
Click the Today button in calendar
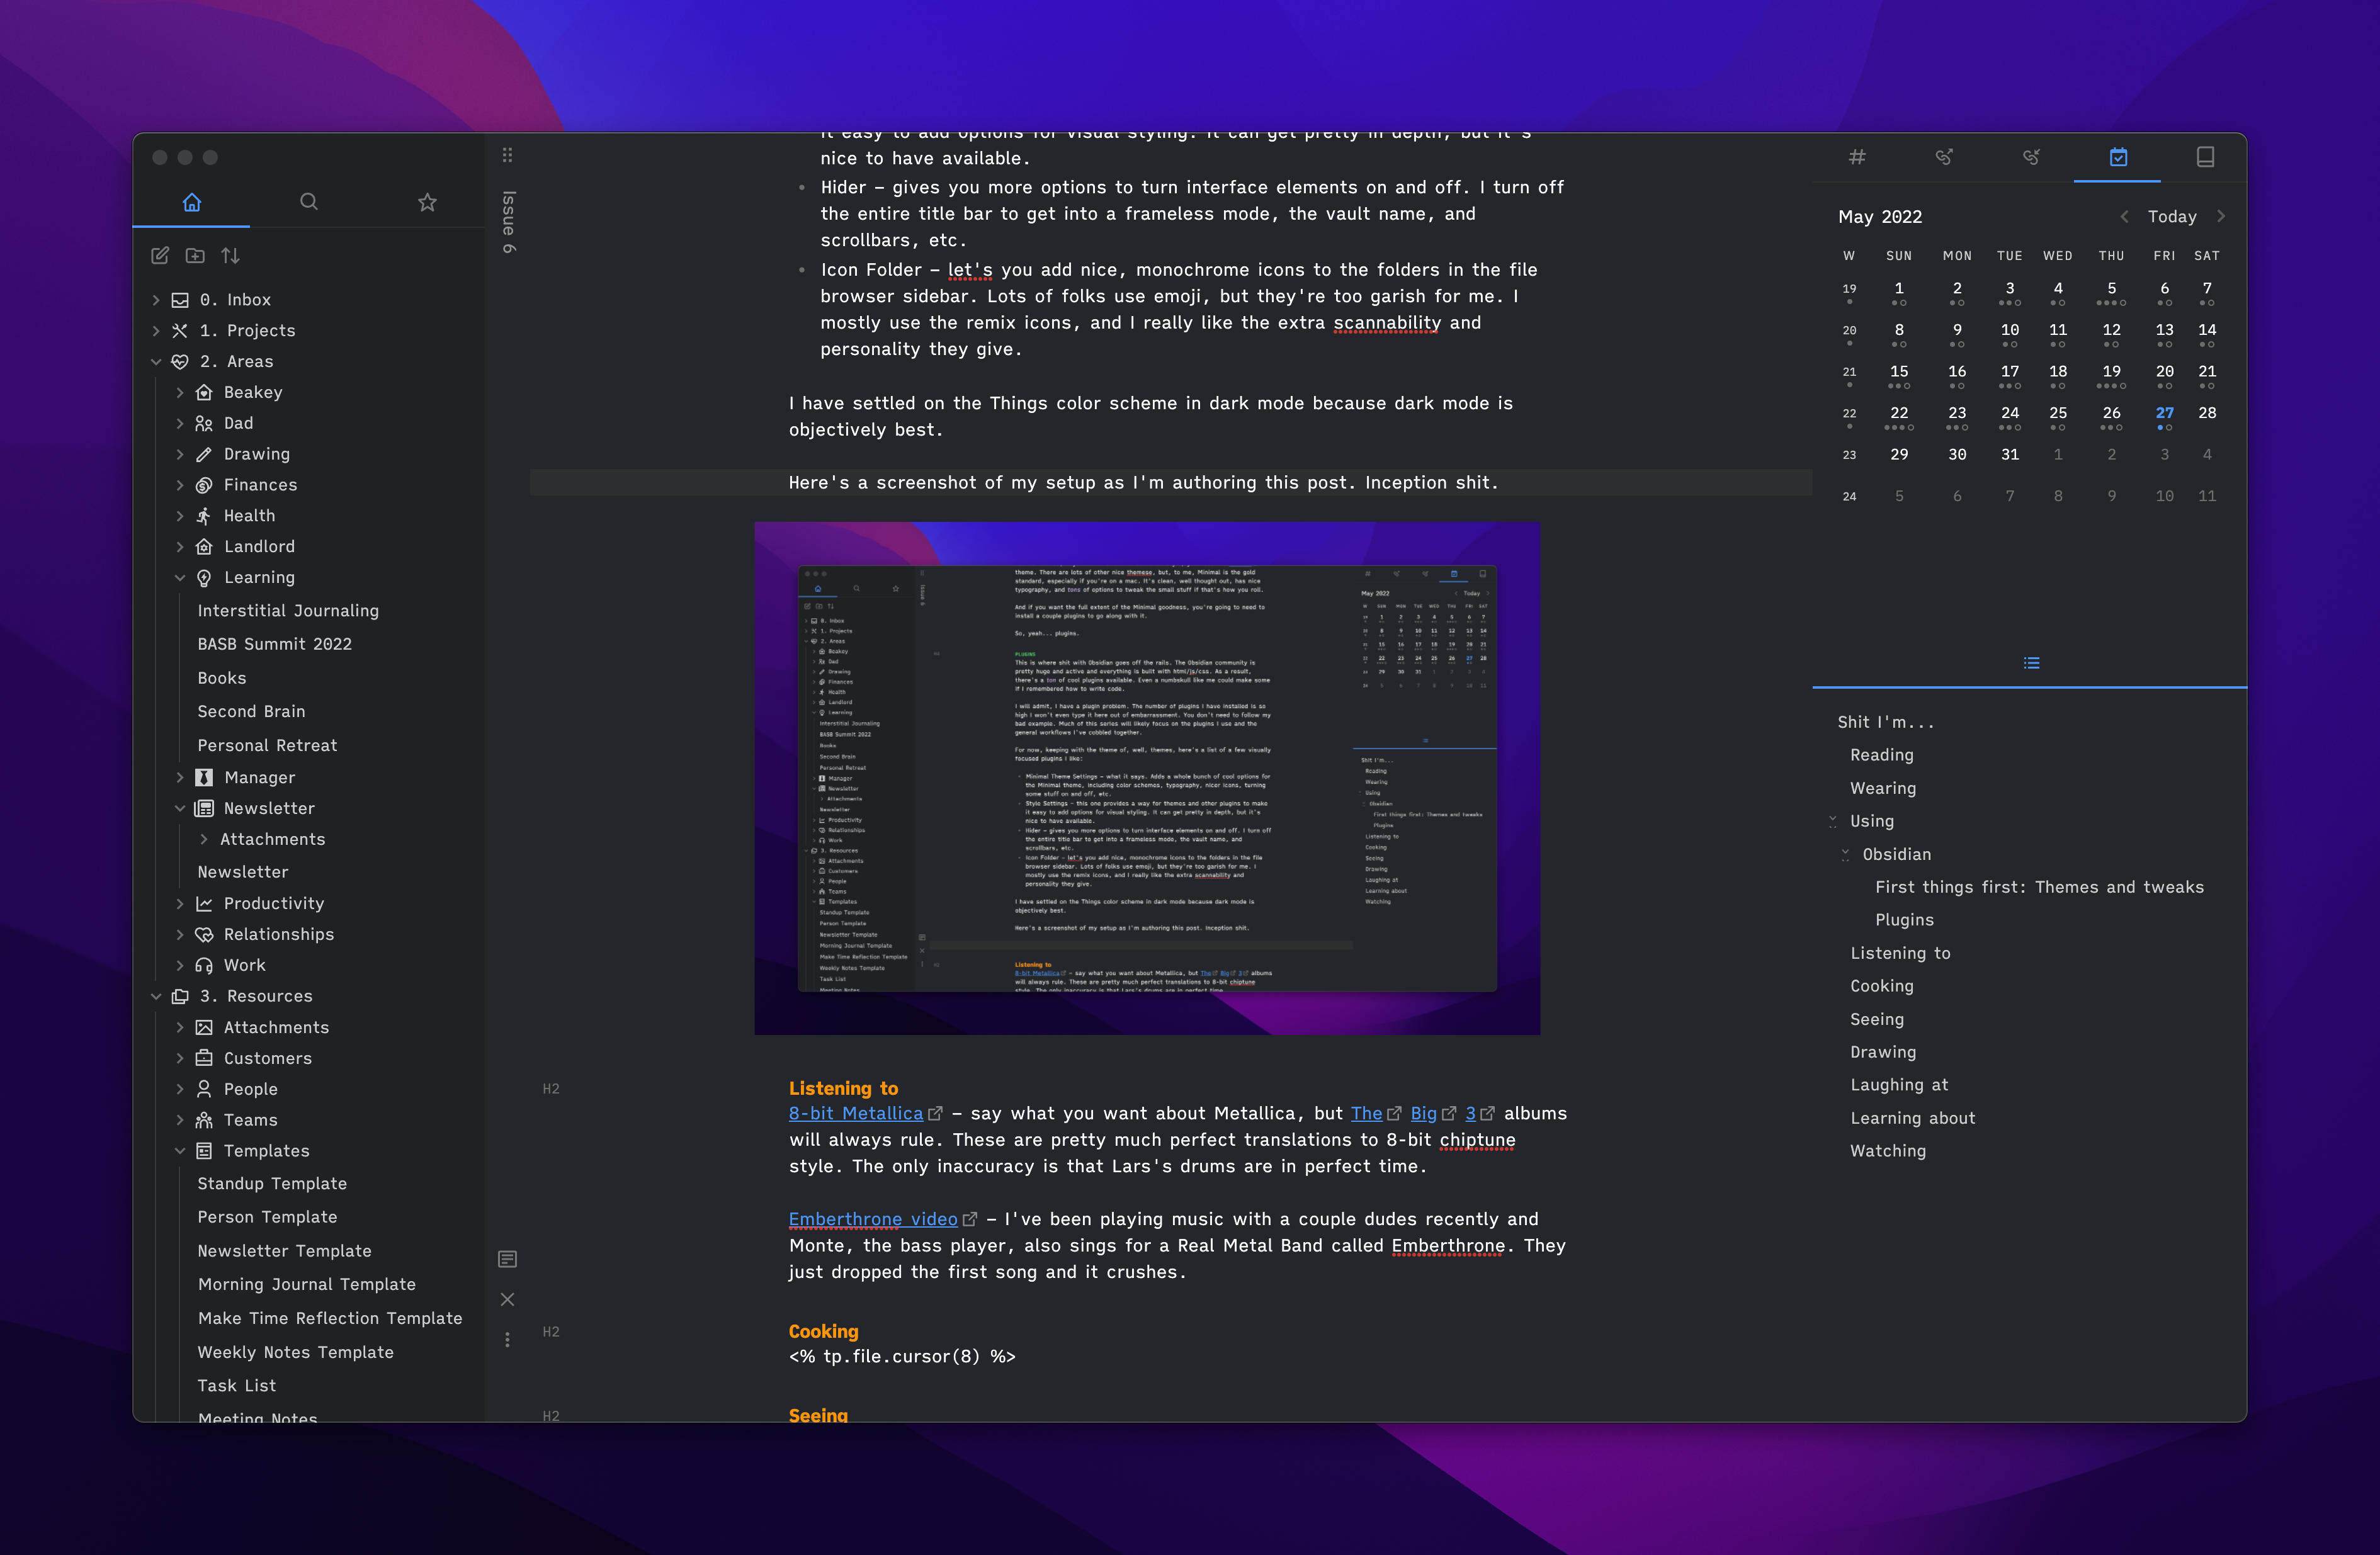2172,217
